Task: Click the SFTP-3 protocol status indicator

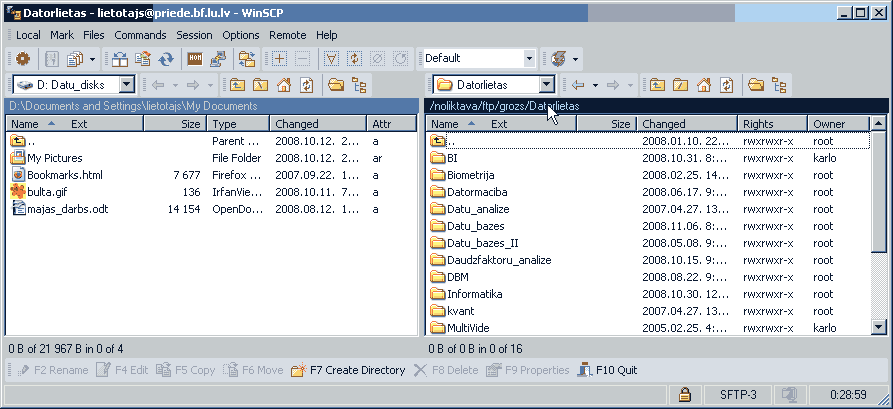Action: (x=738, y=394)
